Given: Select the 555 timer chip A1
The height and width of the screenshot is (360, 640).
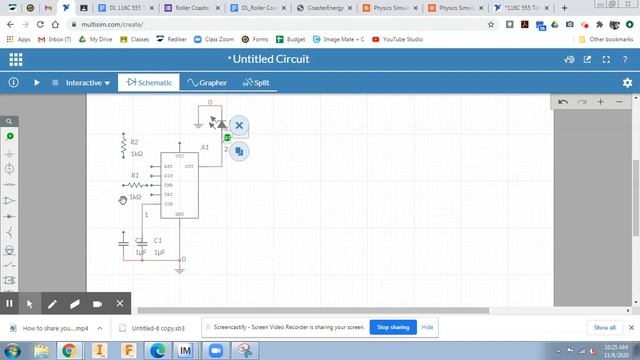Looking at the screenshot, I should (x=180, y=185).
